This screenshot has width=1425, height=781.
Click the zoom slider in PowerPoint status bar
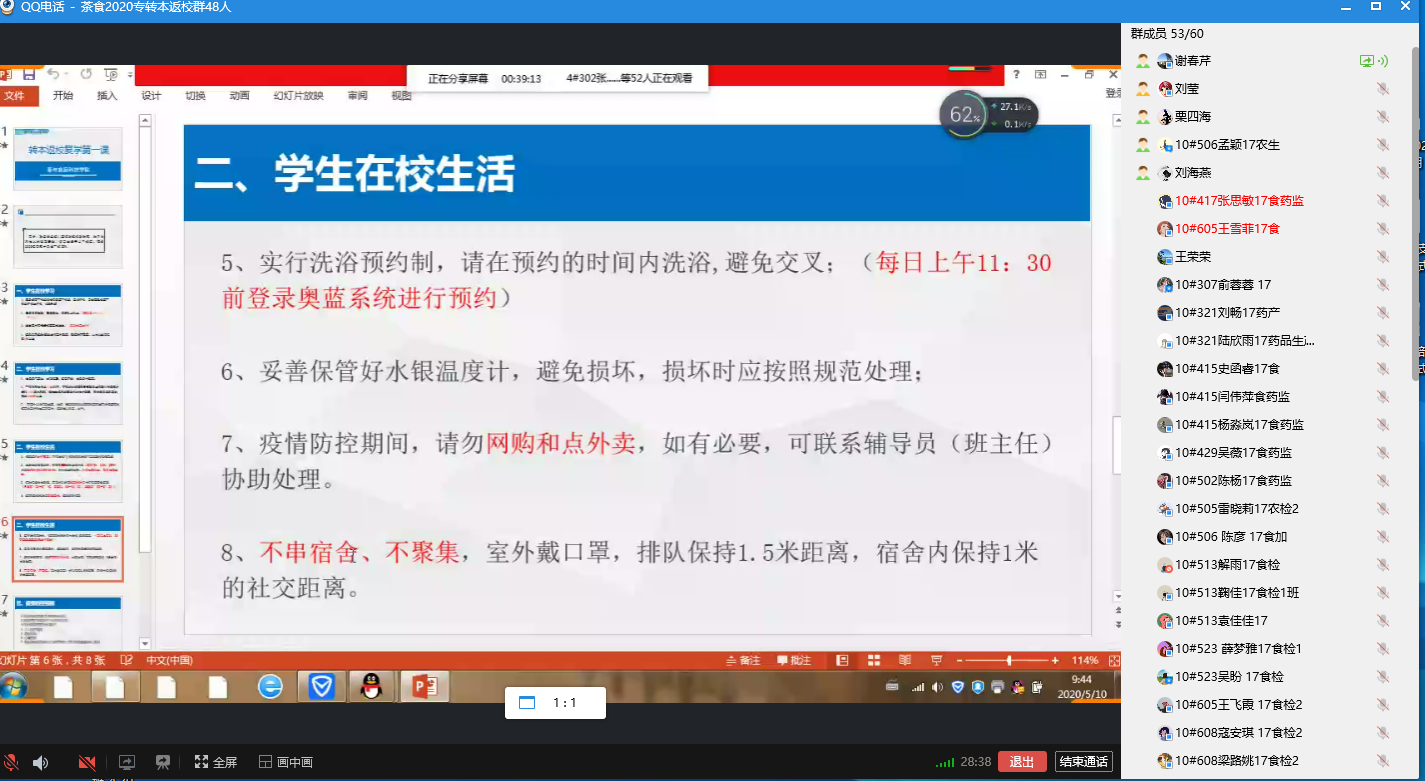coord(1008,661)
